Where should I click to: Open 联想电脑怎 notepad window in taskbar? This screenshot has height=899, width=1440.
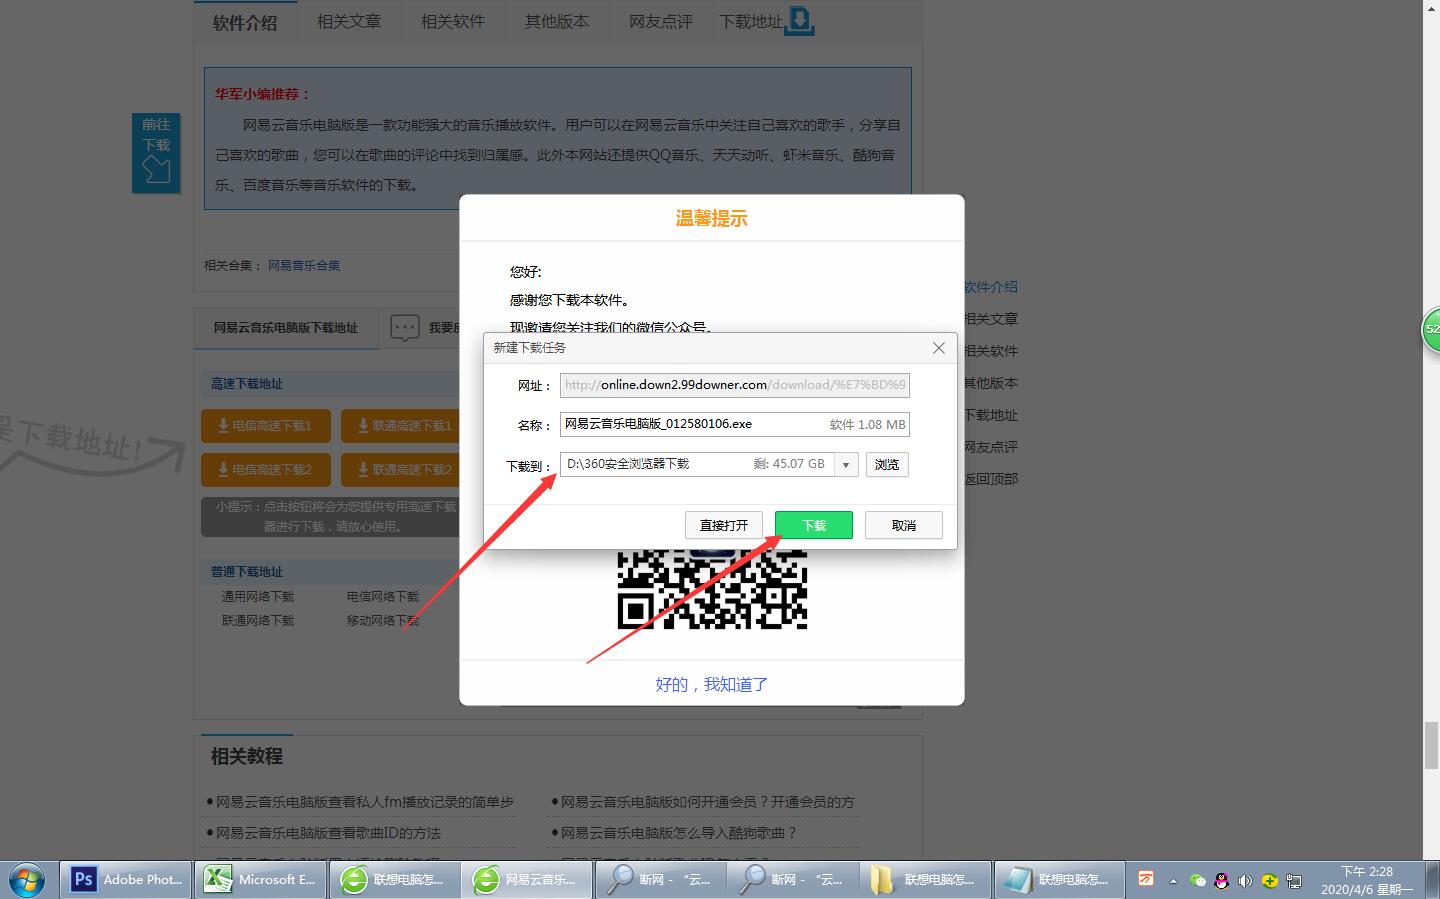1060,880
